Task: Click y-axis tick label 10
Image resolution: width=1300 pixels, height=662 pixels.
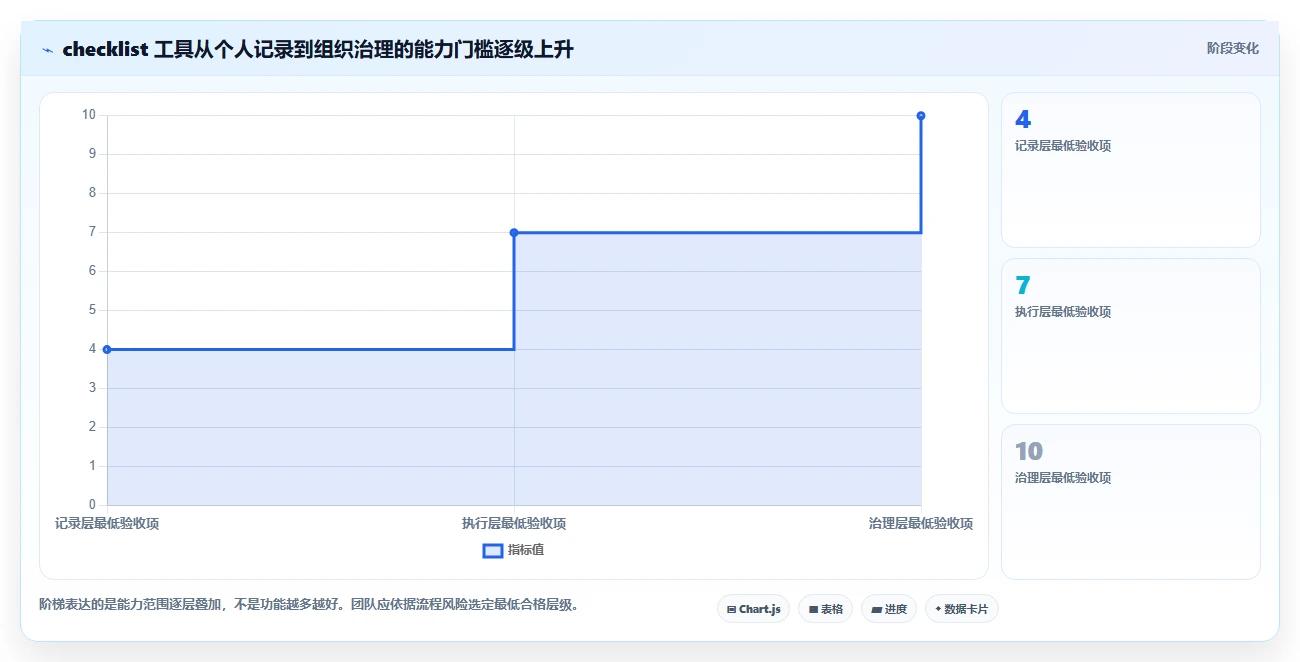Action: (89, 115)
